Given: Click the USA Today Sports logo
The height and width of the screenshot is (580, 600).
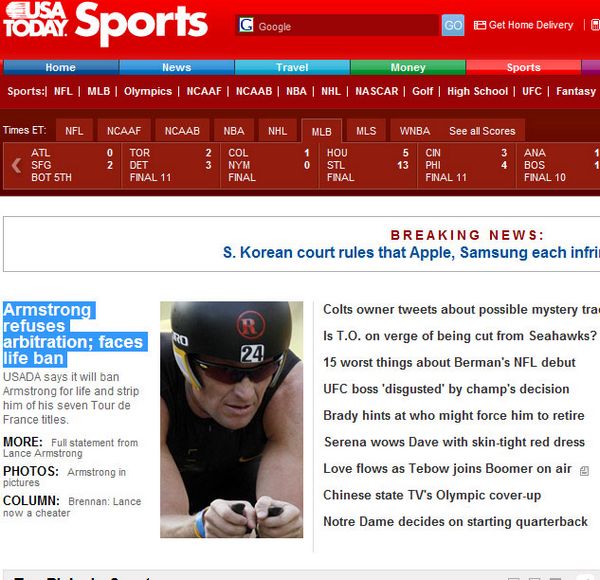Looking at the screenshot, I should [105, 24].
